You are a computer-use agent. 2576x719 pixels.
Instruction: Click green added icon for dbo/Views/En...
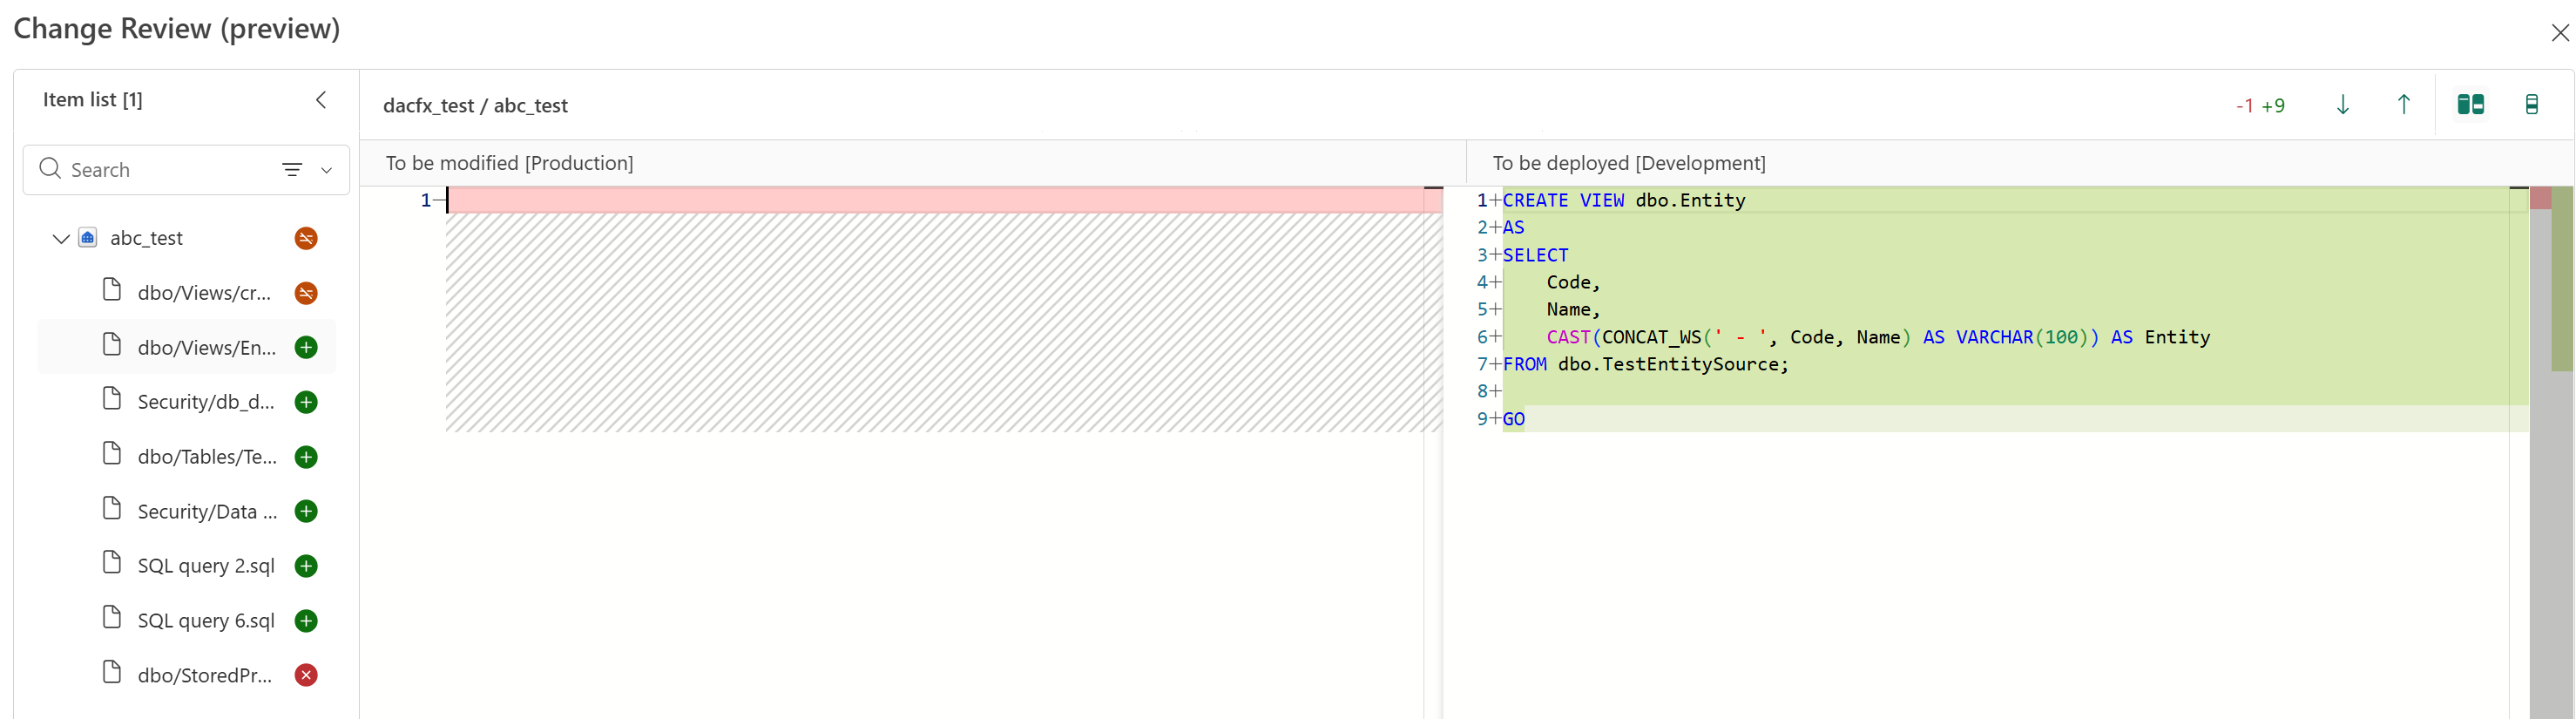[x=306, y=347]
